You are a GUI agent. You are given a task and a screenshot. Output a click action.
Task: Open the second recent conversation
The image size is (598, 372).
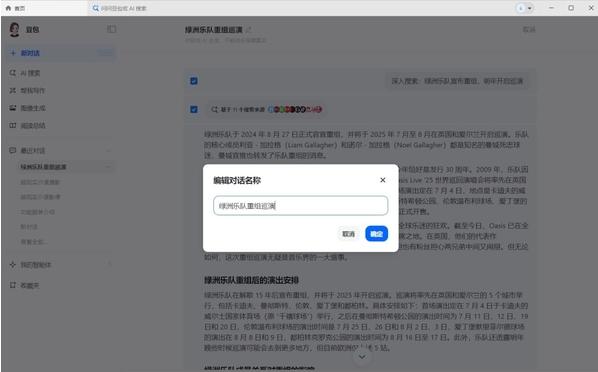(40, 182)
